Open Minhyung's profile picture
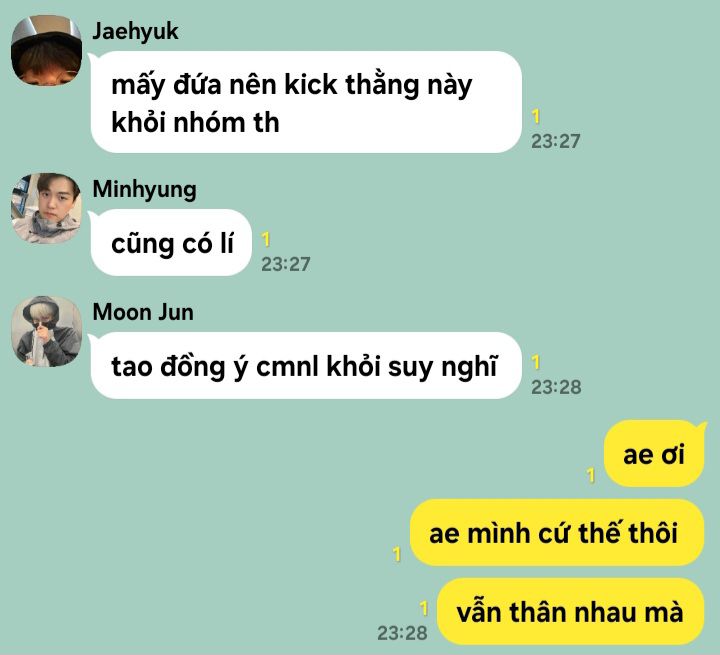Screen dimensions: 720x655 tap(46, 208)
